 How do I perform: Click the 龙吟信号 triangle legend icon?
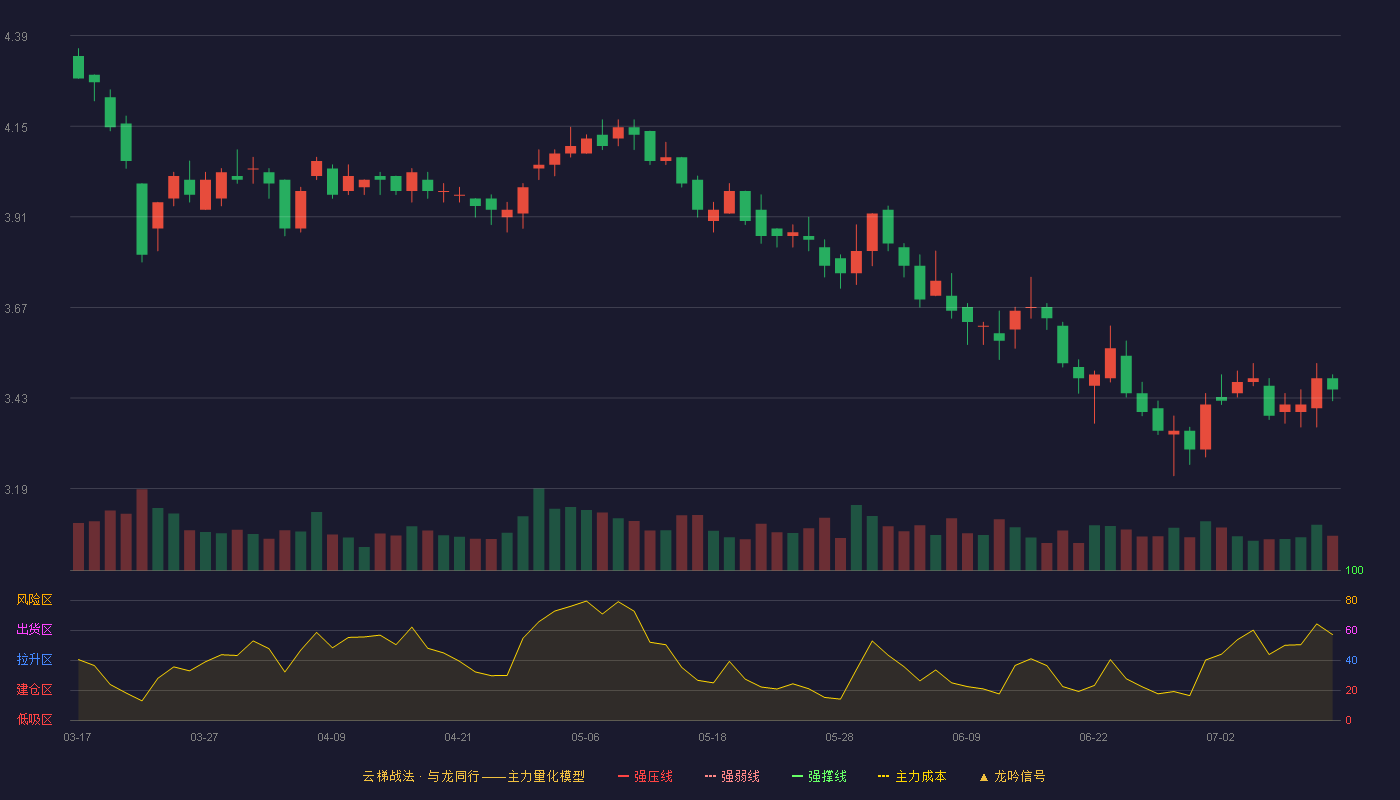pyautogui.click(x=983, y=777)
